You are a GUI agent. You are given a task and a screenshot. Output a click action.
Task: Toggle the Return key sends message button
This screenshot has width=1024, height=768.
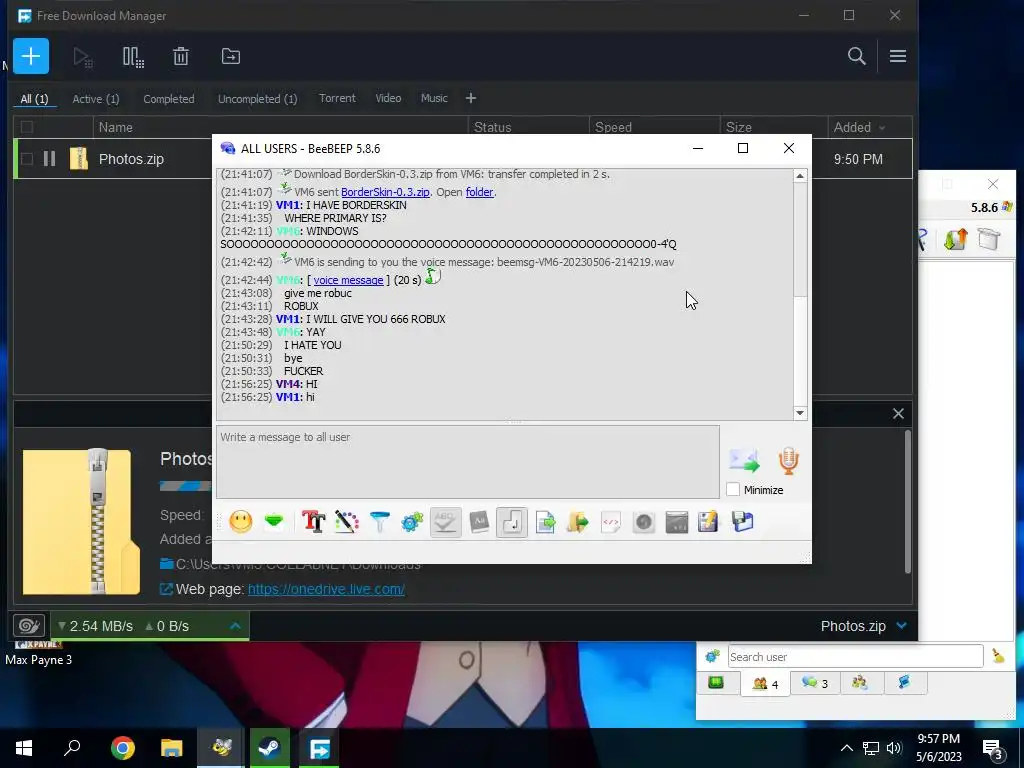(x=512, y=522)
